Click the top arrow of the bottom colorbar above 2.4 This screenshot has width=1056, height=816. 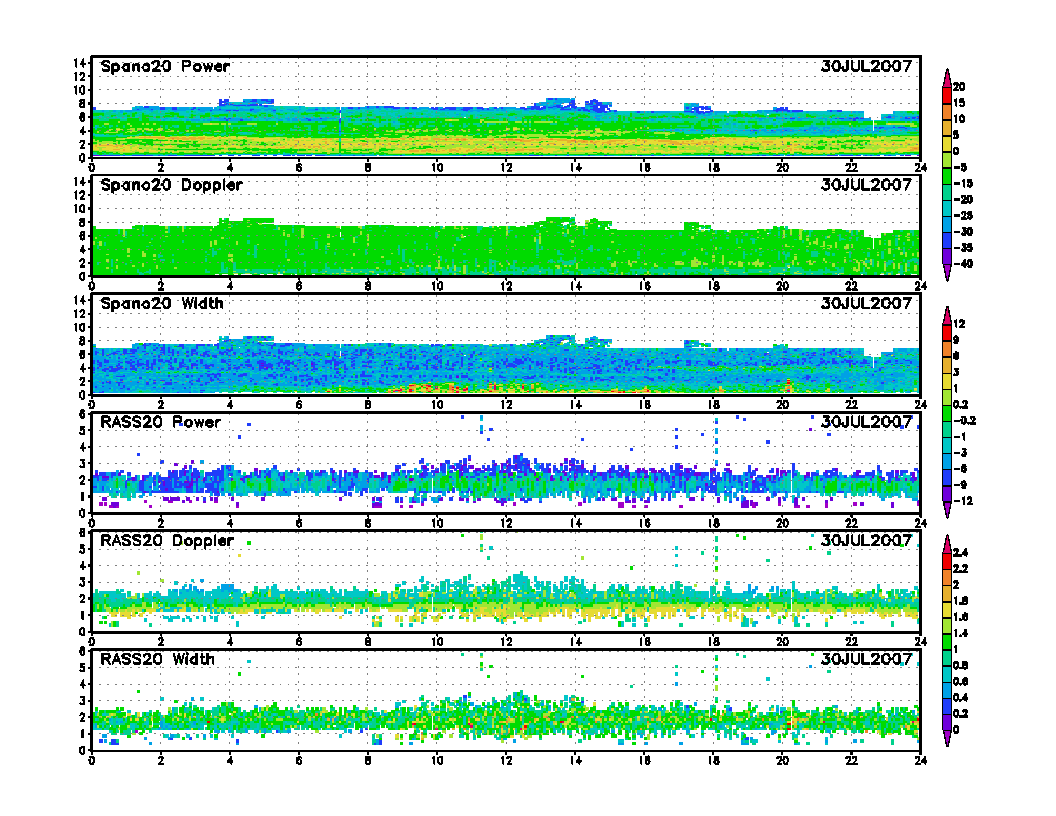click(x=947, y=543)
